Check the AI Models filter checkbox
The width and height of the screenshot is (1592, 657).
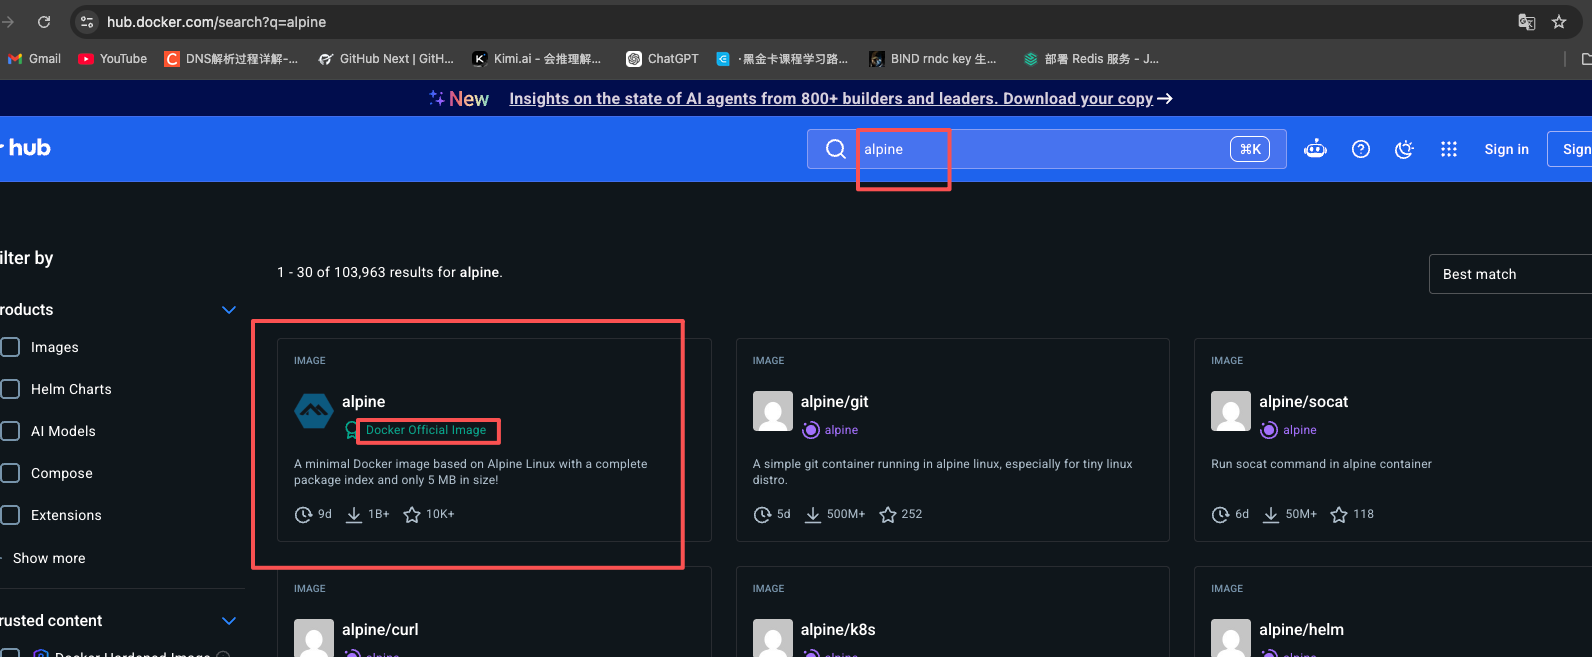pyautogui.click(x=11, y=431)
